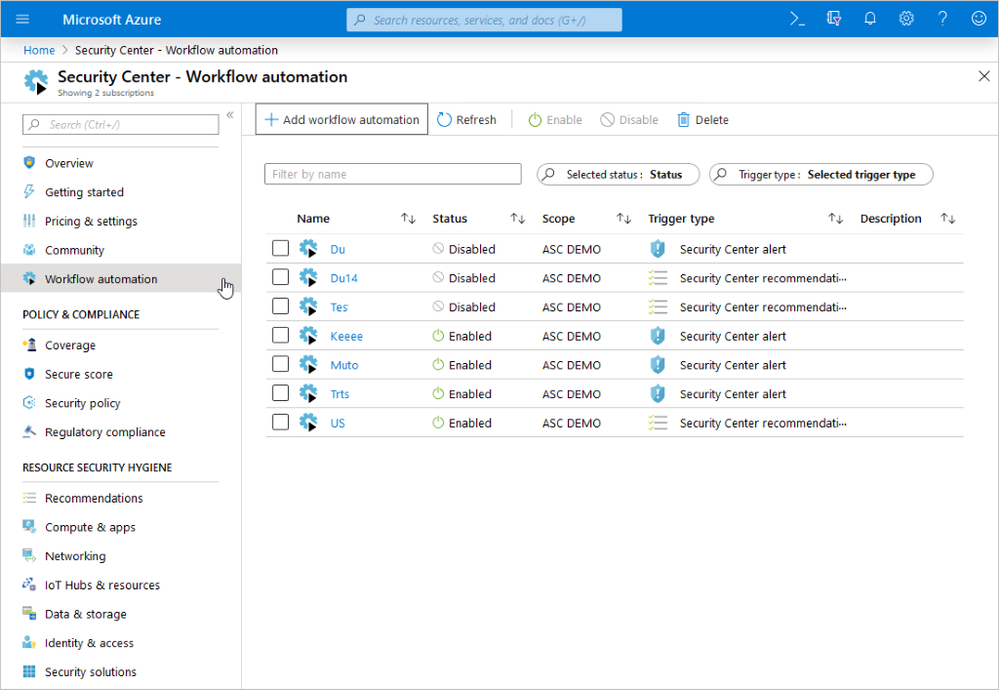
Task: Open the Selected status filter dropdown
Action: click(618, 175)
